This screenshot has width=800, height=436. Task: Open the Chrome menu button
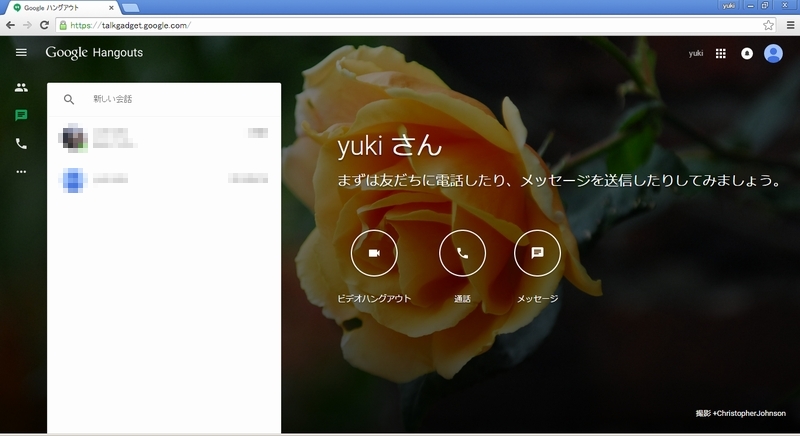(790, 25)
